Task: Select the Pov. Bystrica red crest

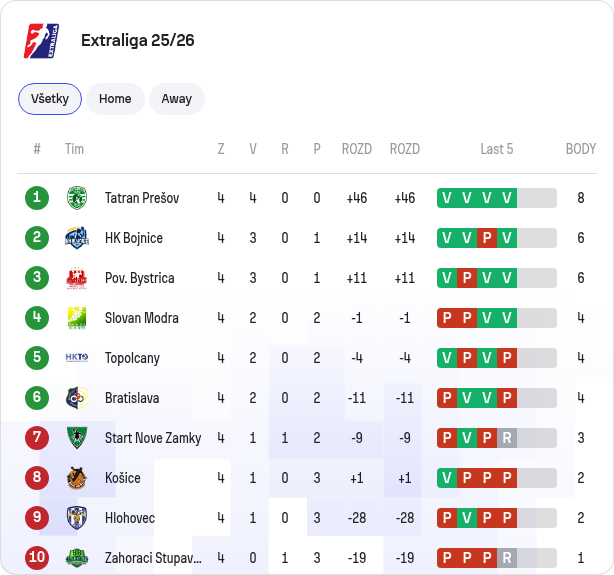Action: coord(77,278)
